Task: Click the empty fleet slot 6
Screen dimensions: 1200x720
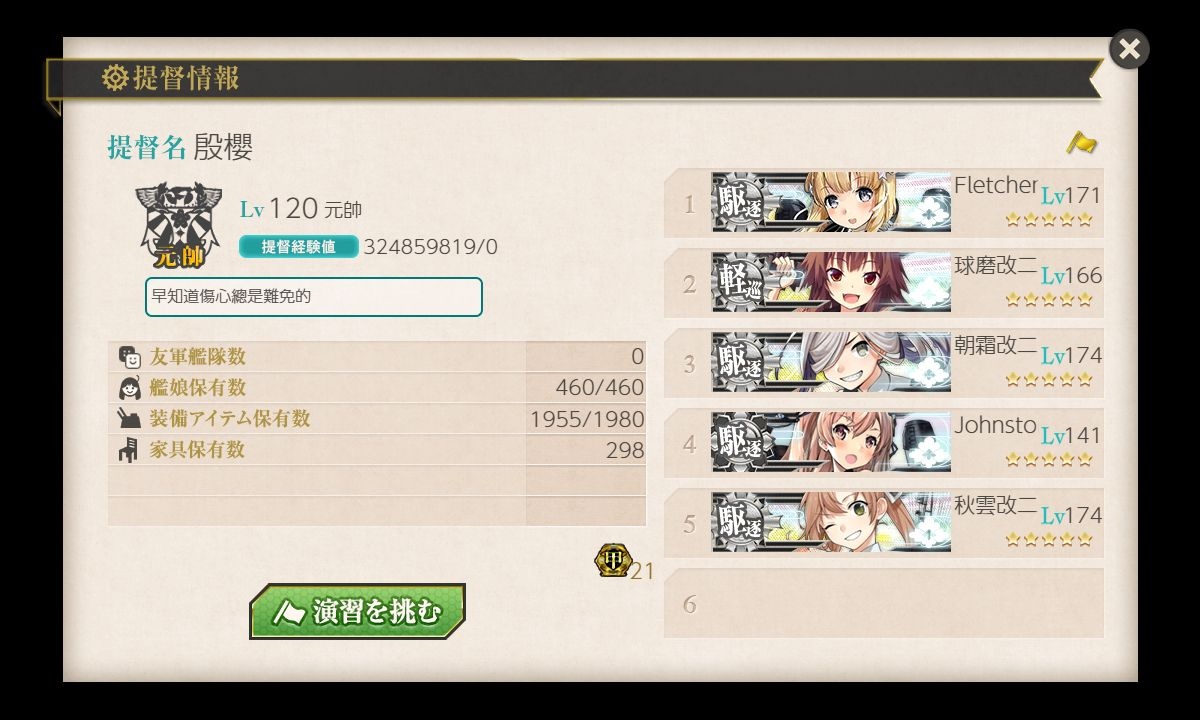Action: coord(884,603)
